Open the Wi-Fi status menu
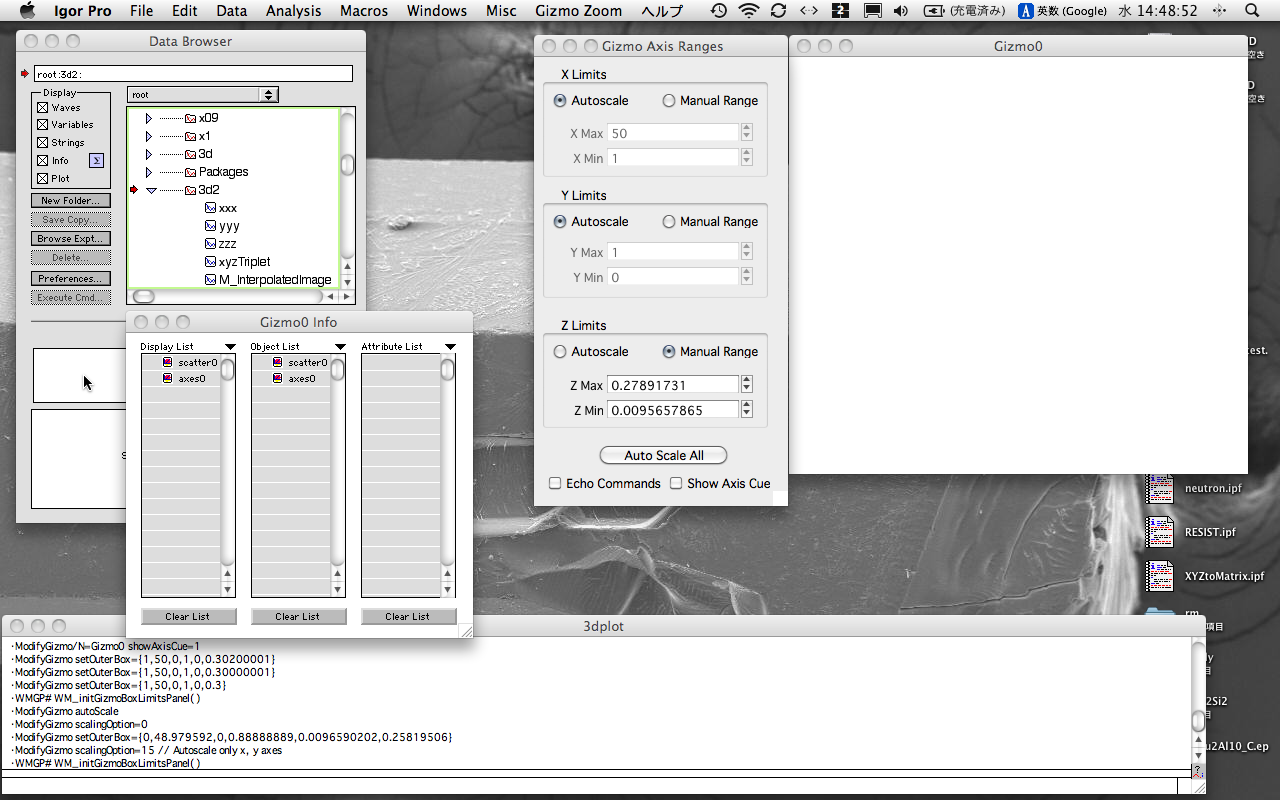 pos(748,11)
